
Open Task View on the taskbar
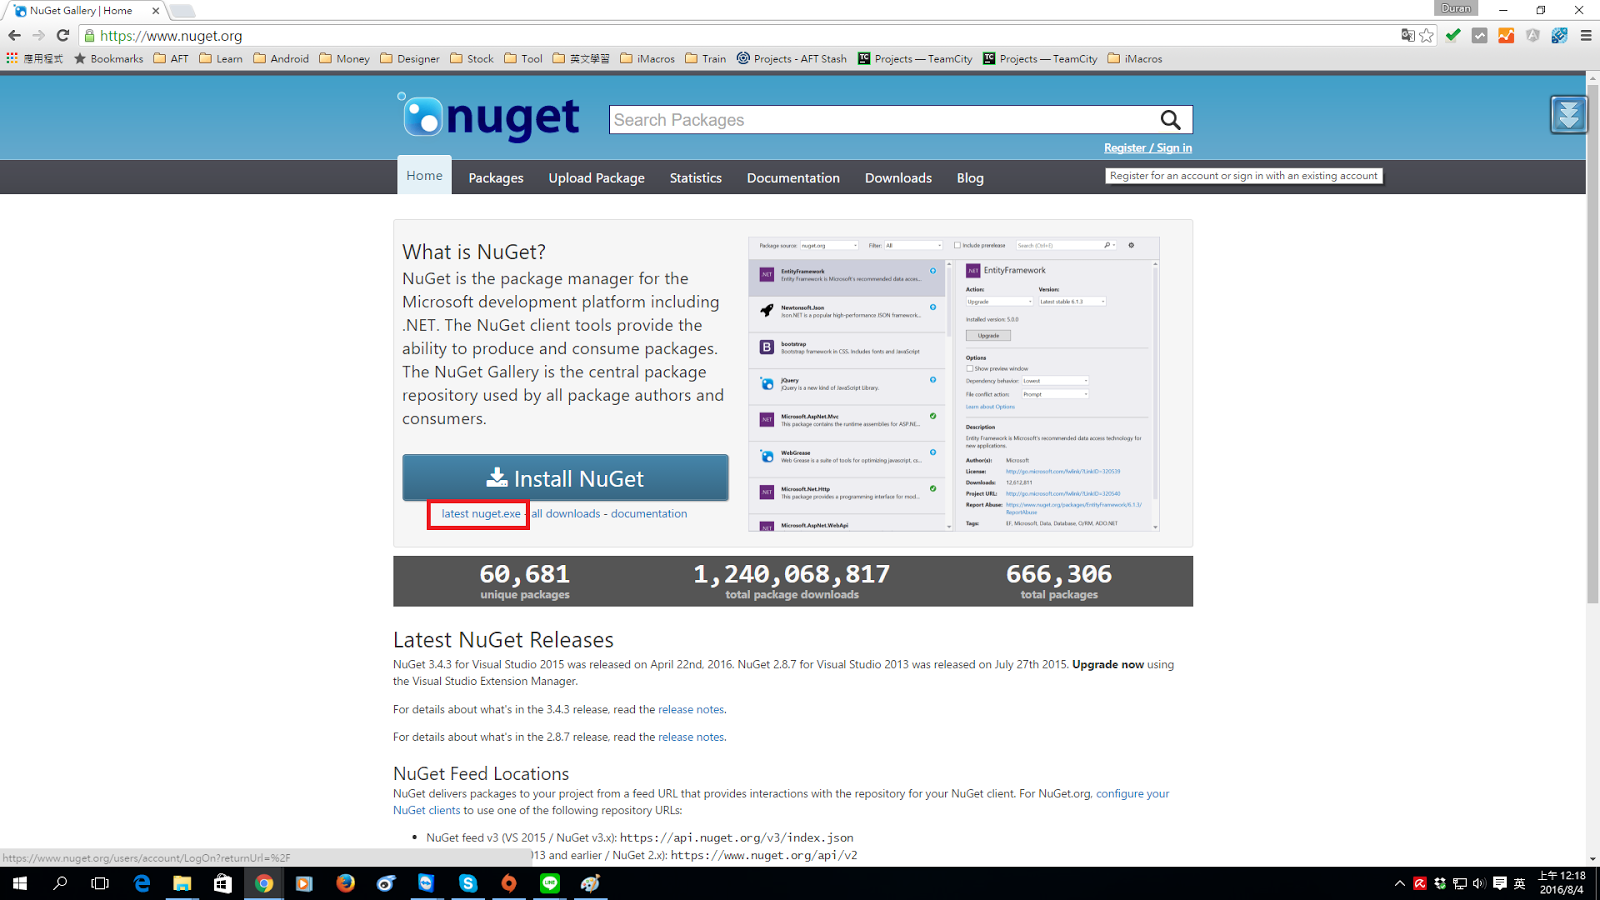[100, 883]
